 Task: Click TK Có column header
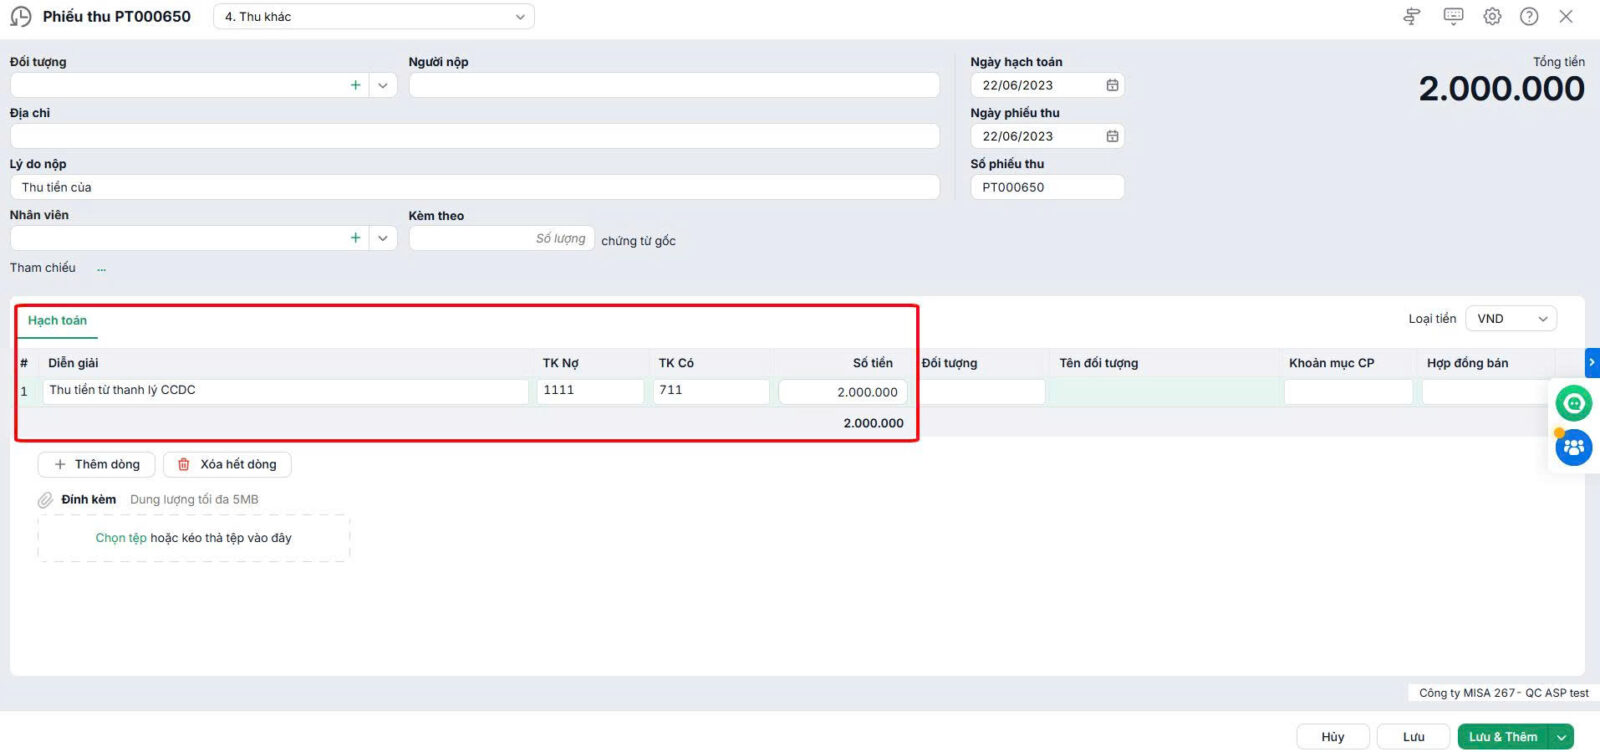[x=676, y=363]
